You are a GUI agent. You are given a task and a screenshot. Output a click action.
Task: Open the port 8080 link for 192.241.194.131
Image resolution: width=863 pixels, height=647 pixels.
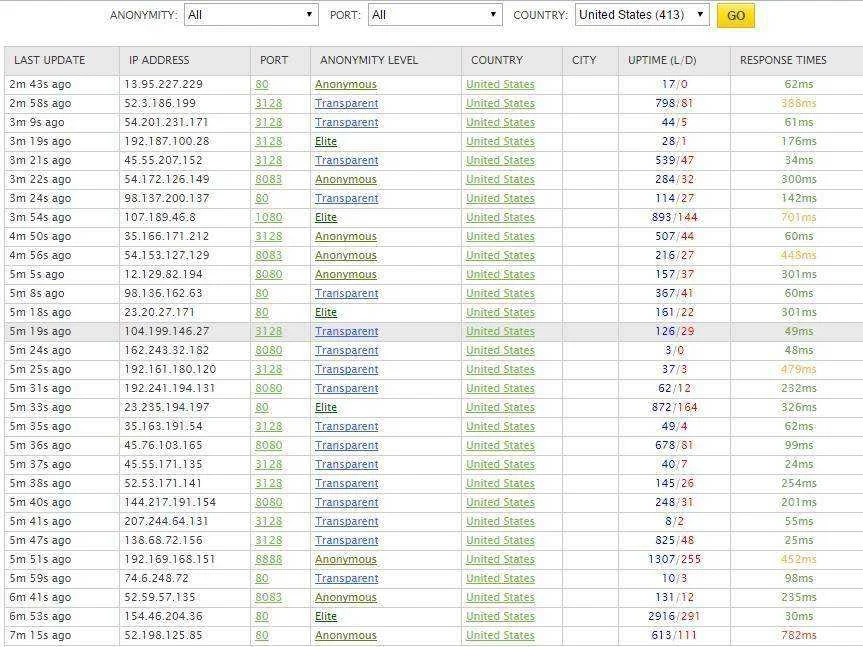(269, 388)
